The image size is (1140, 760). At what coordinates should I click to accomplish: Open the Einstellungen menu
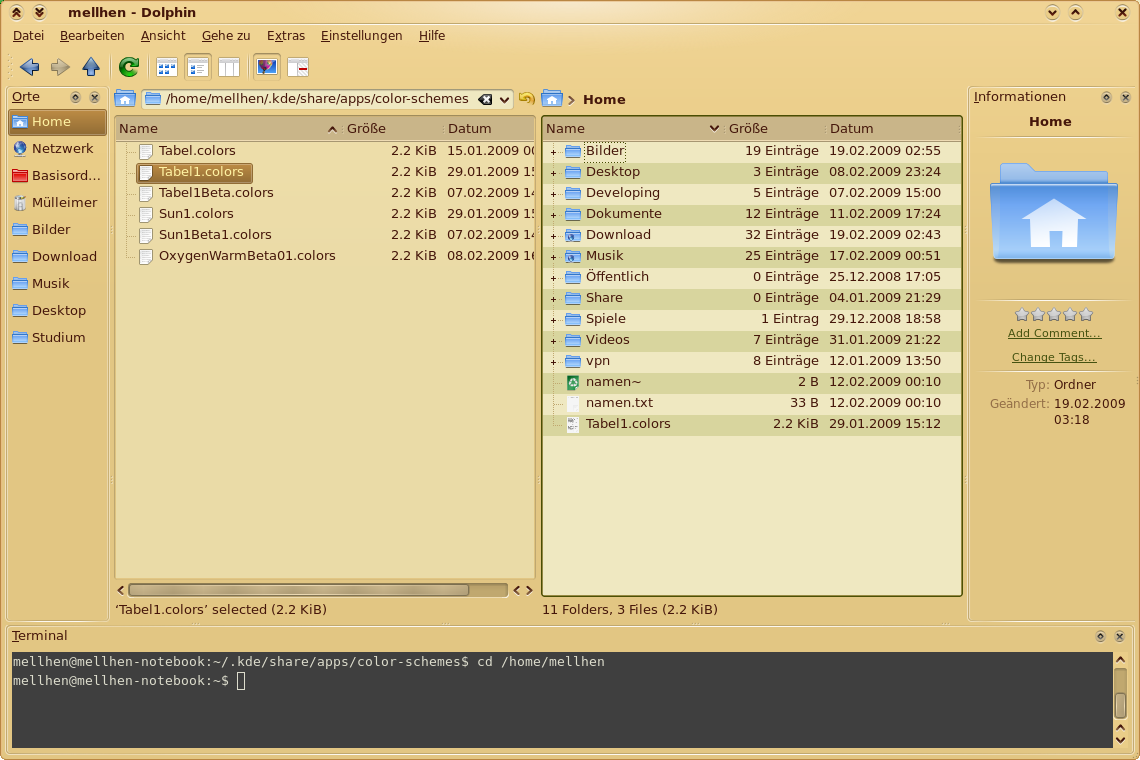[x=361, y=36]
